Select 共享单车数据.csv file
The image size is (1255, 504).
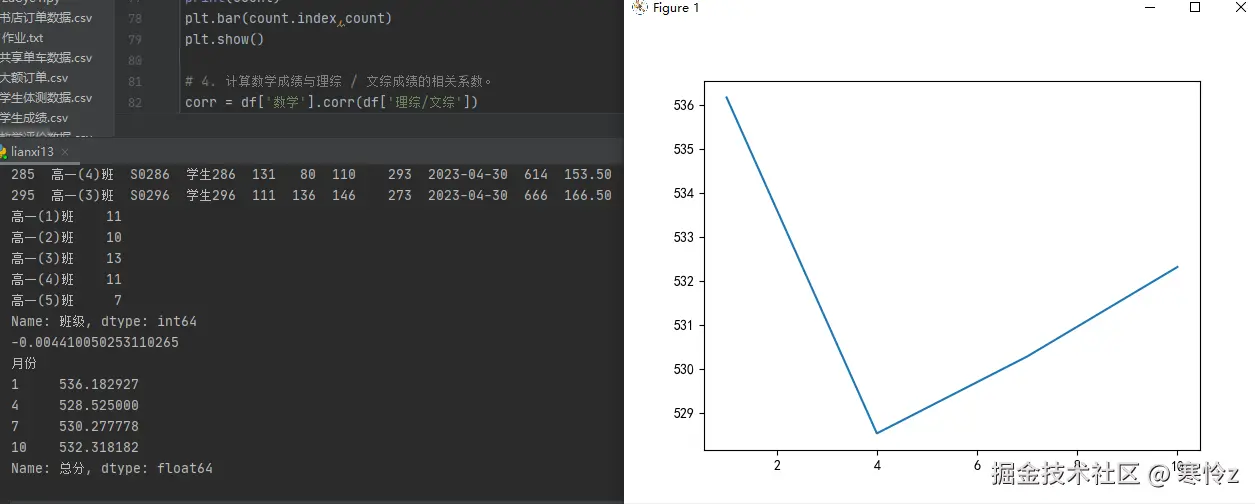coord(46,58)
